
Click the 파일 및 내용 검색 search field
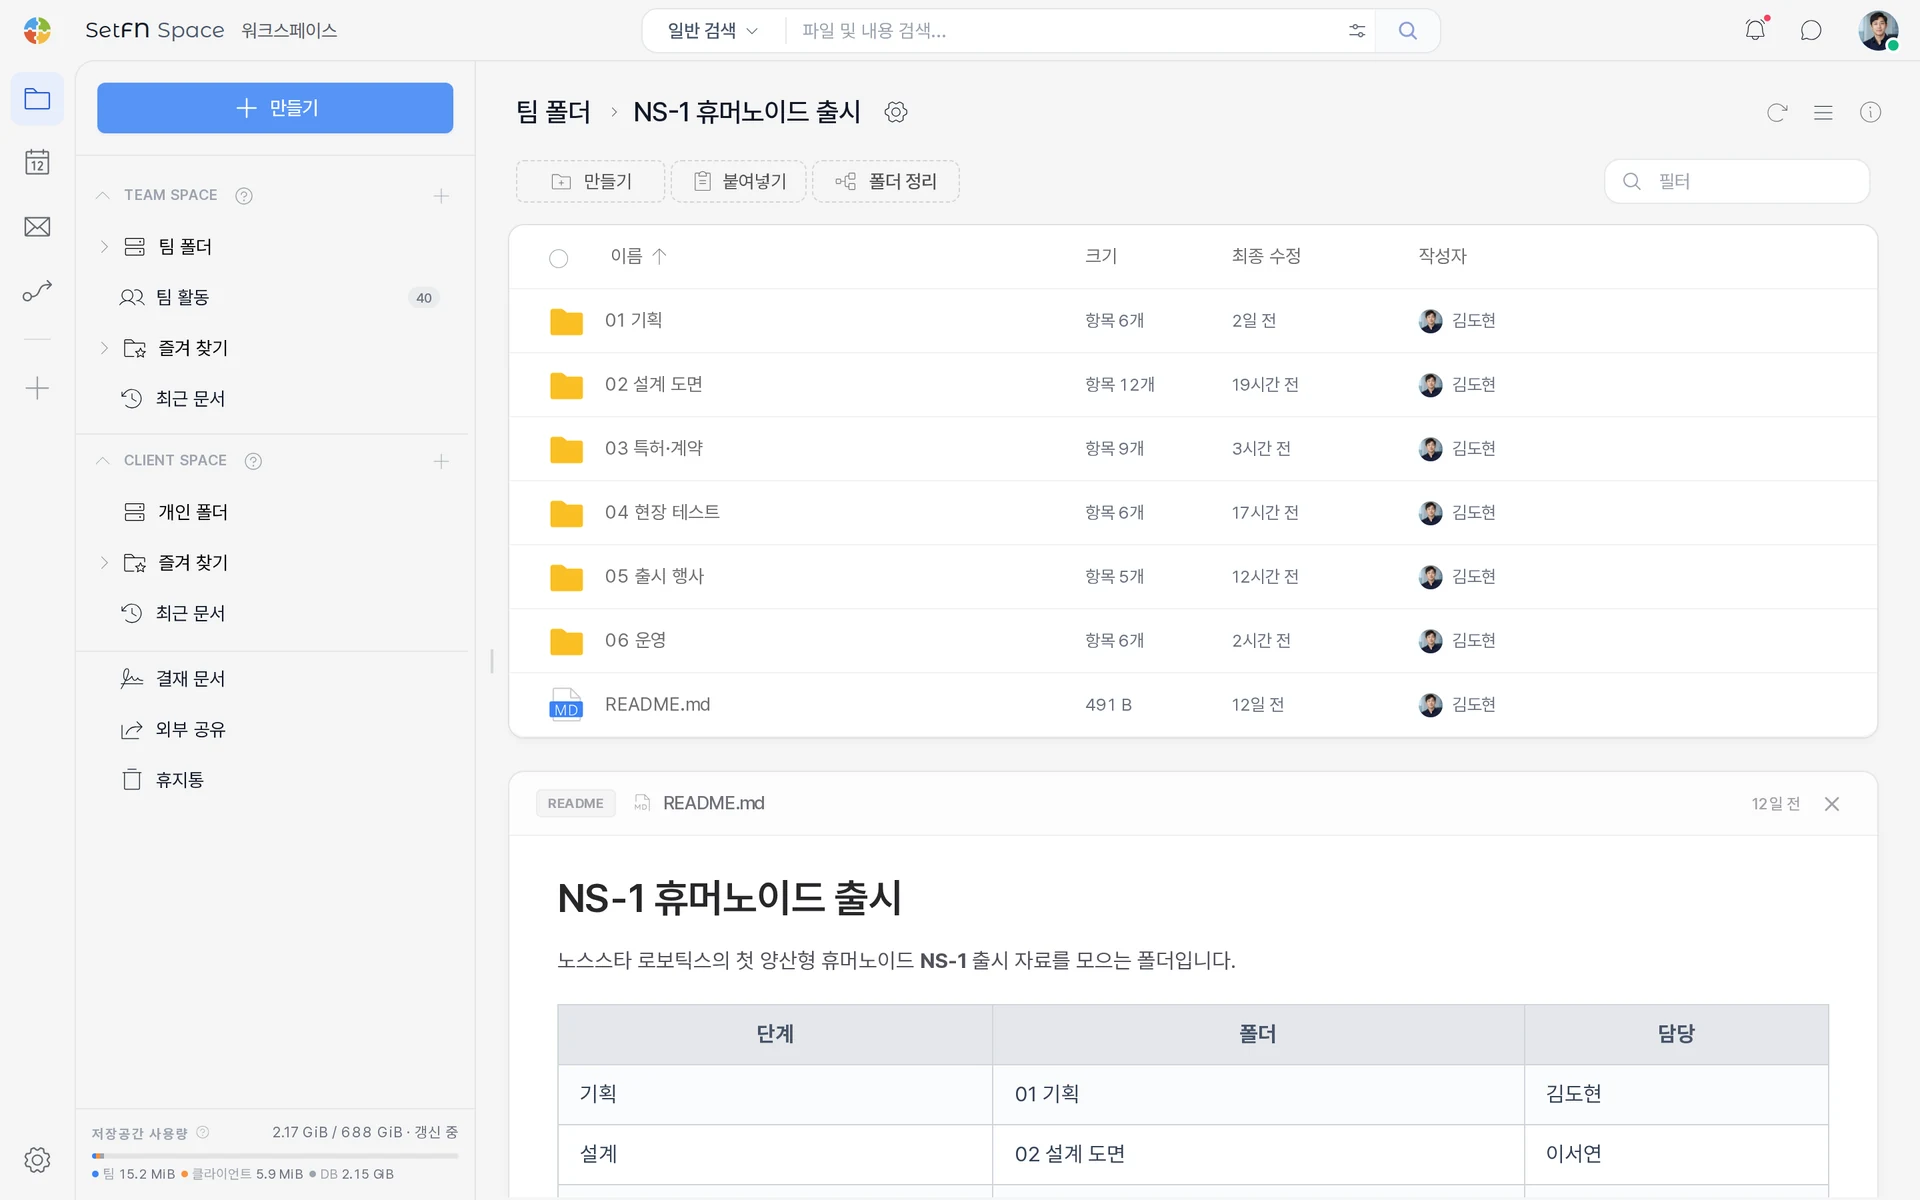1065,31
